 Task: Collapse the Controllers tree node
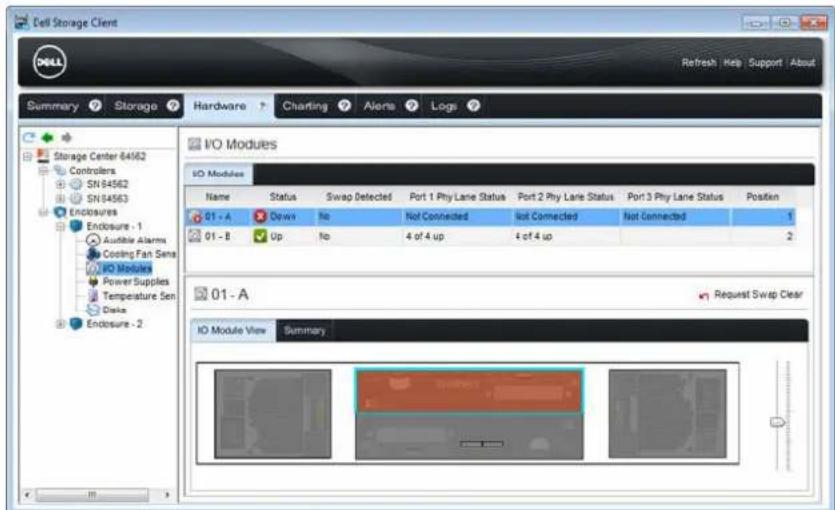44,171
